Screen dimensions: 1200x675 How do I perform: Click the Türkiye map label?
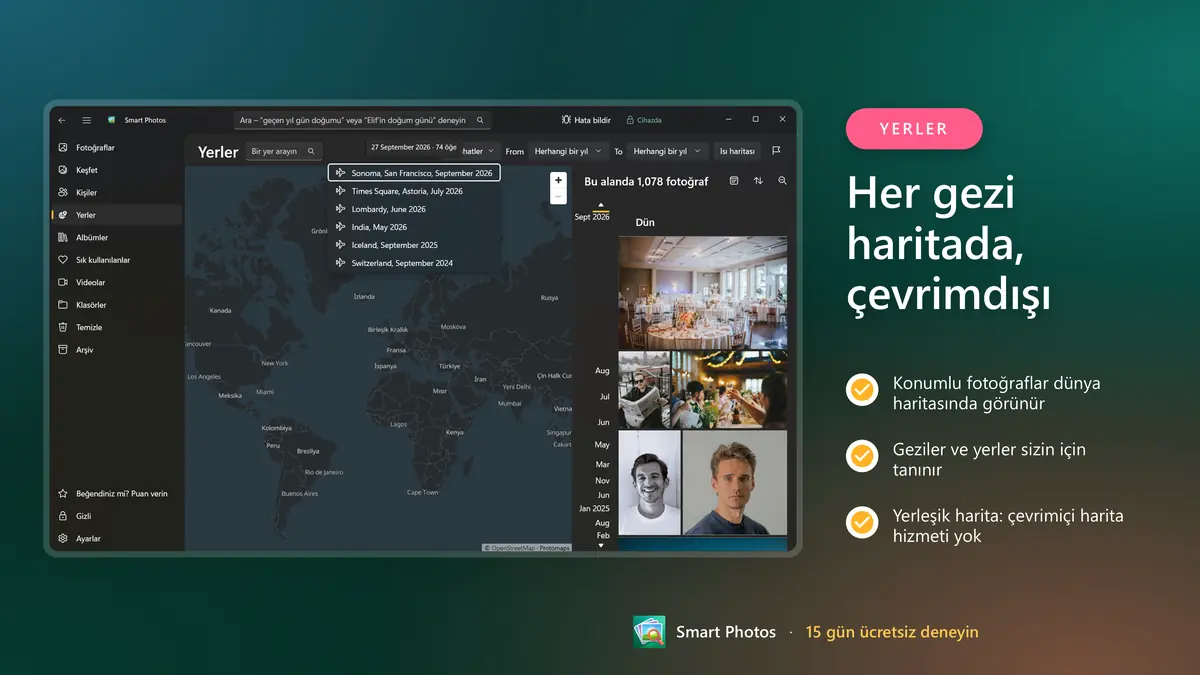coord(450,366)
